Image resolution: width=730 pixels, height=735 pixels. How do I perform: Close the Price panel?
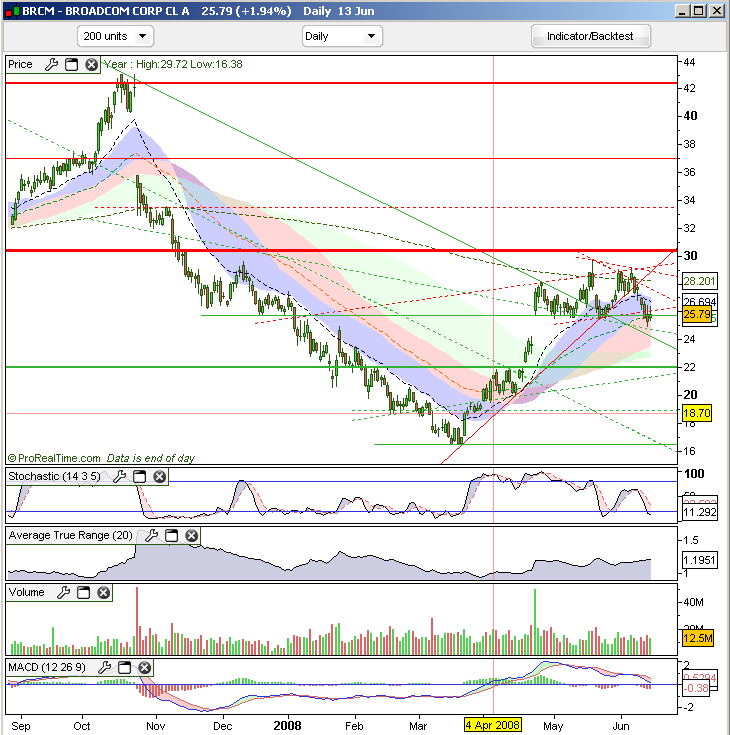pos(91,64)
